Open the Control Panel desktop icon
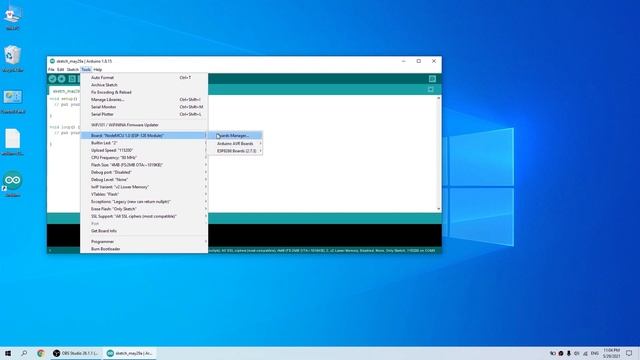Viewport: 640px width, 360px height. coord(13,101)
